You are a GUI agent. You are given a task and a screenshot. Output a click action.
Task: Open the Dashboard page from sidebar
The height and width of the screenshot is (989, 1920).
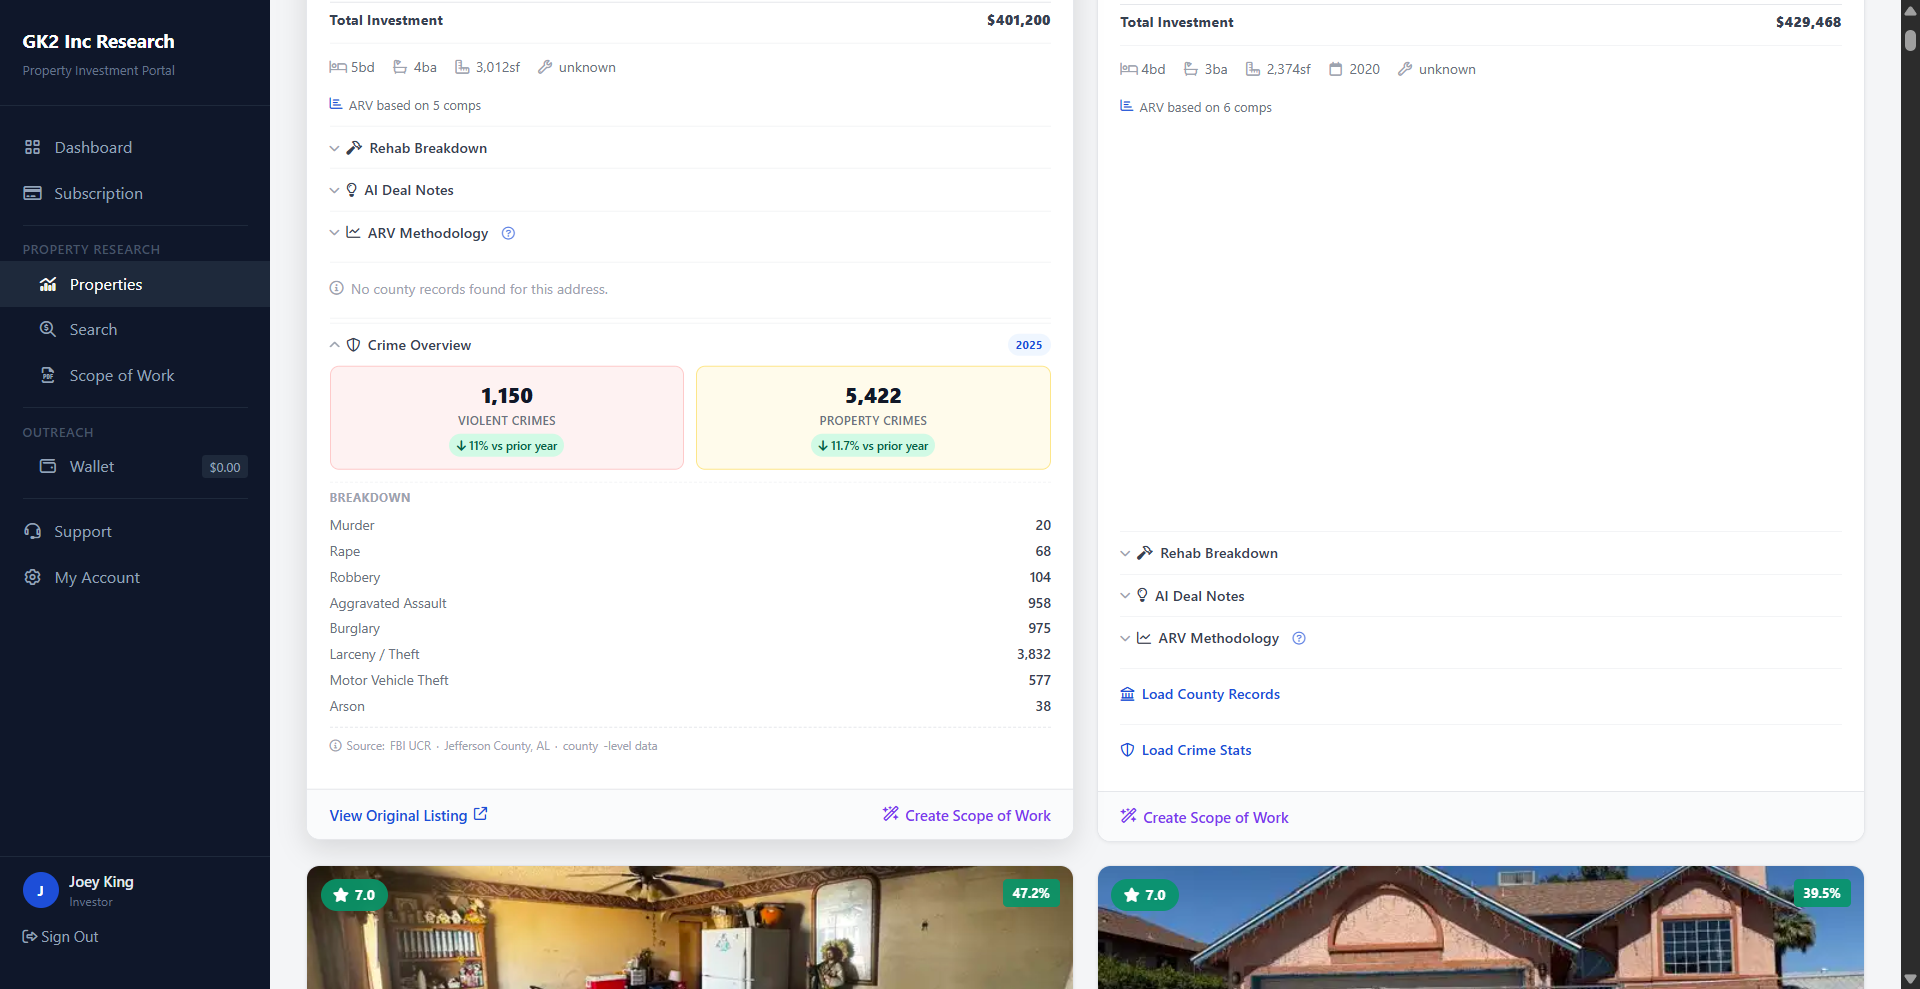93,147
